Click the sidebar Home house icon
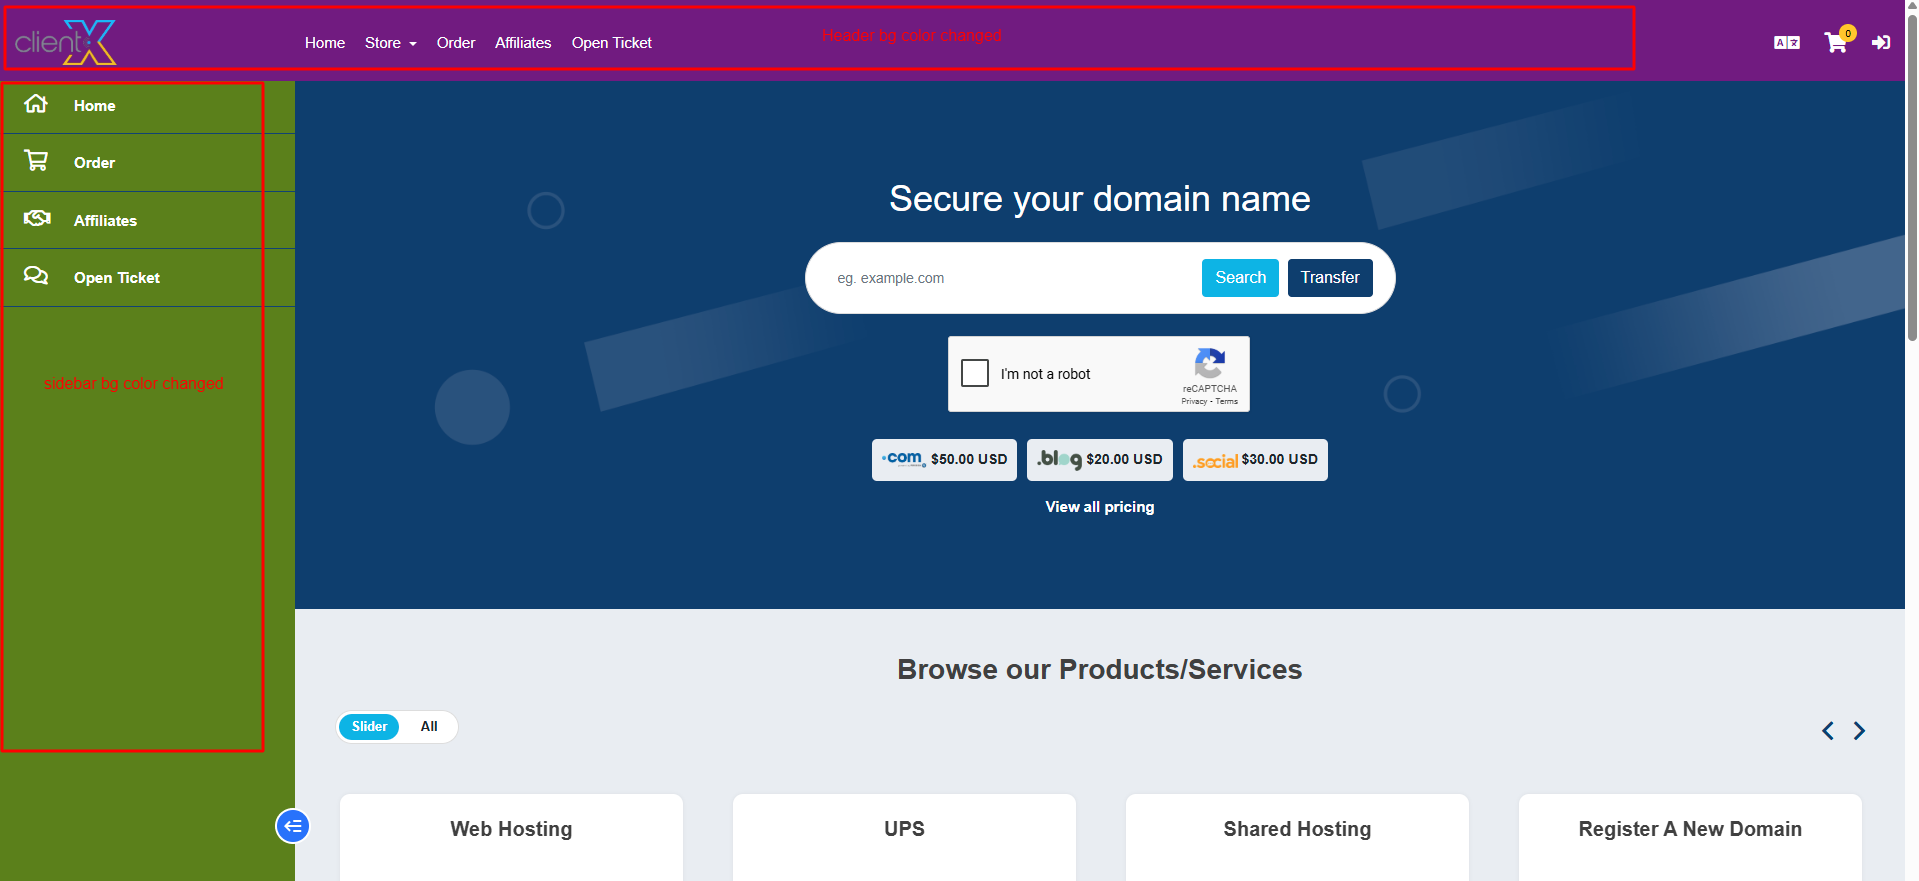The width and height of the screenshot is (1919, 881). coord(36,104)
